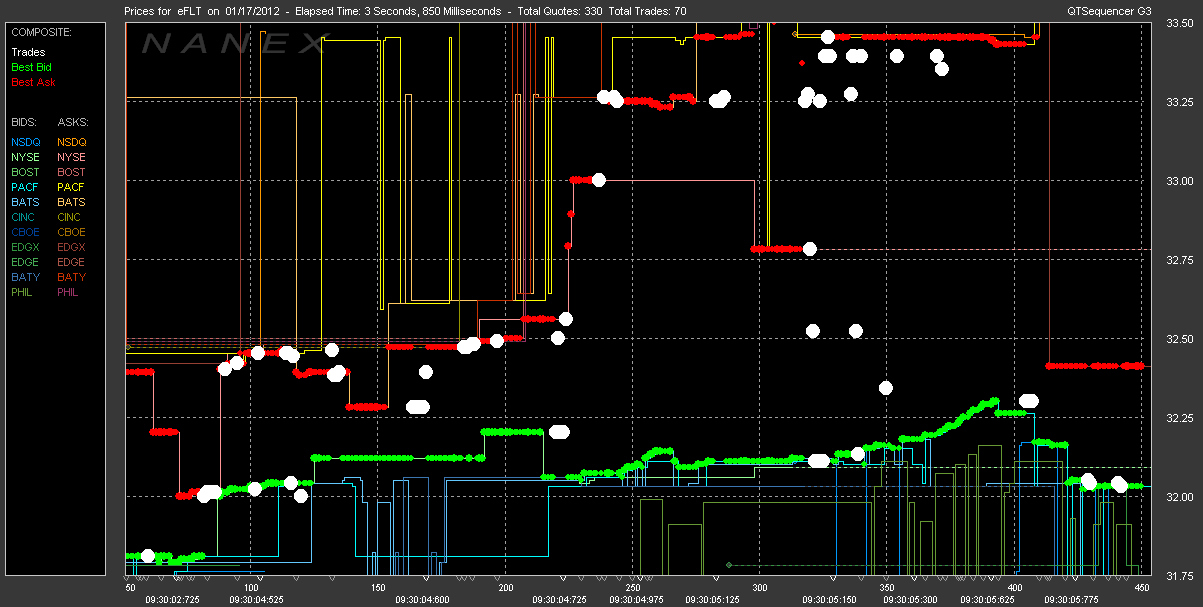Click CINC in the BIDS column

tap(25, 217)
